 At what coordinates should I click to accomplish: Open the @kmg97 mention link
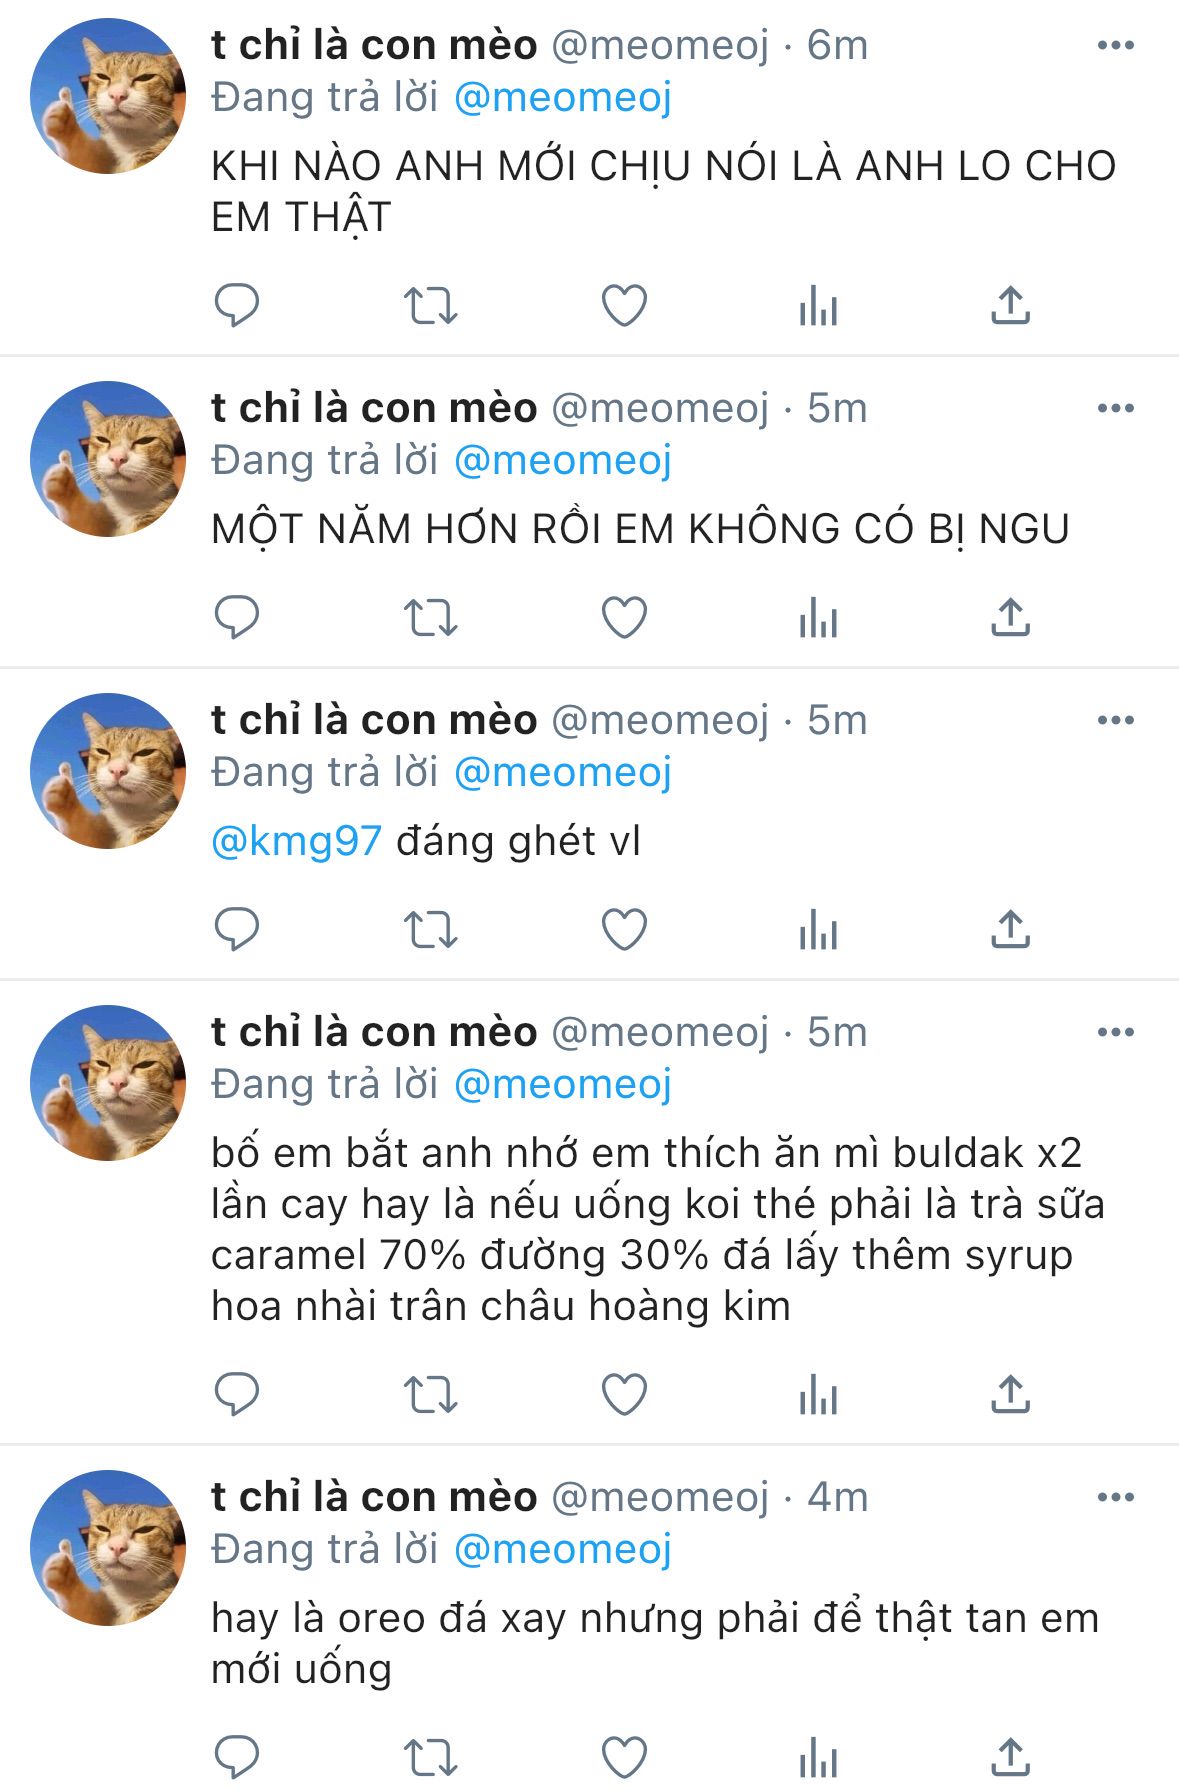coord(296,841)
